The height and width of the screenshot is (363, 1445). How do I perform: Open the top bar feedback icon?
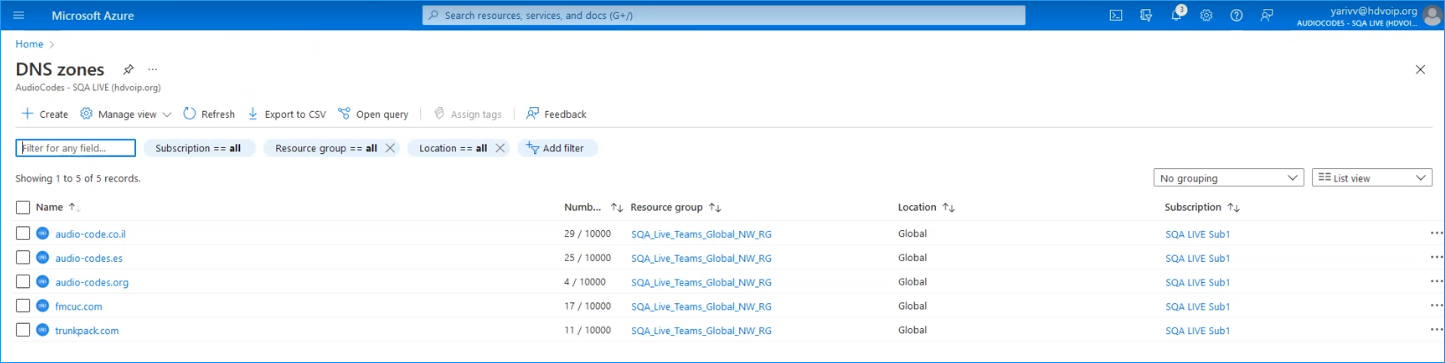pyautogui.click(x=1267, y=15)
